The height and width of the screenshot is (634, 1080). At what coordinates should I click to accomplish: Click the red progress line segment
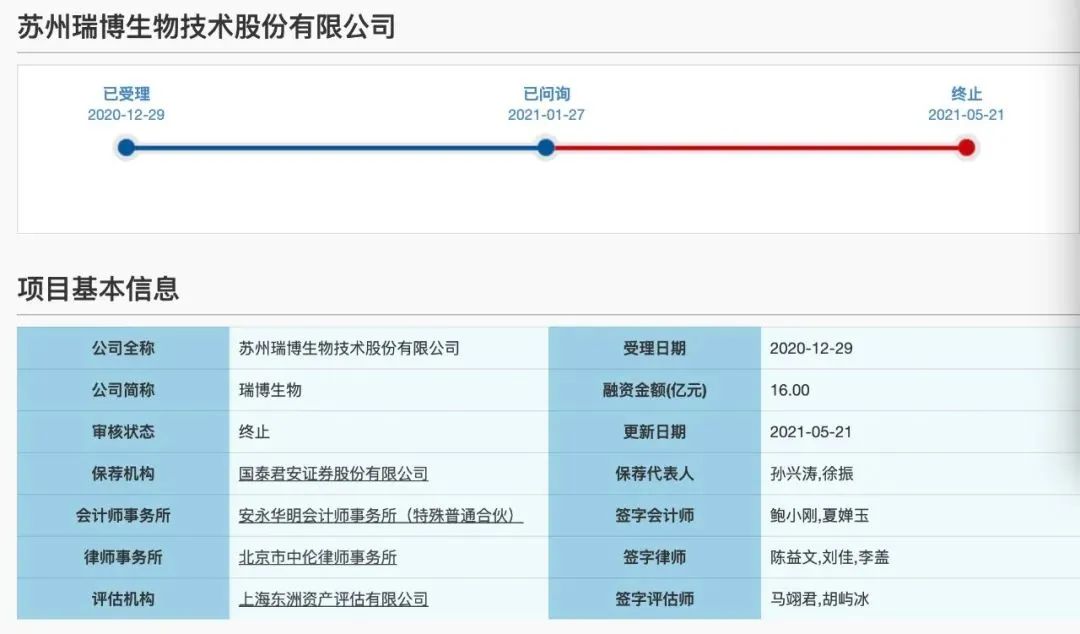tap(755, 148)
